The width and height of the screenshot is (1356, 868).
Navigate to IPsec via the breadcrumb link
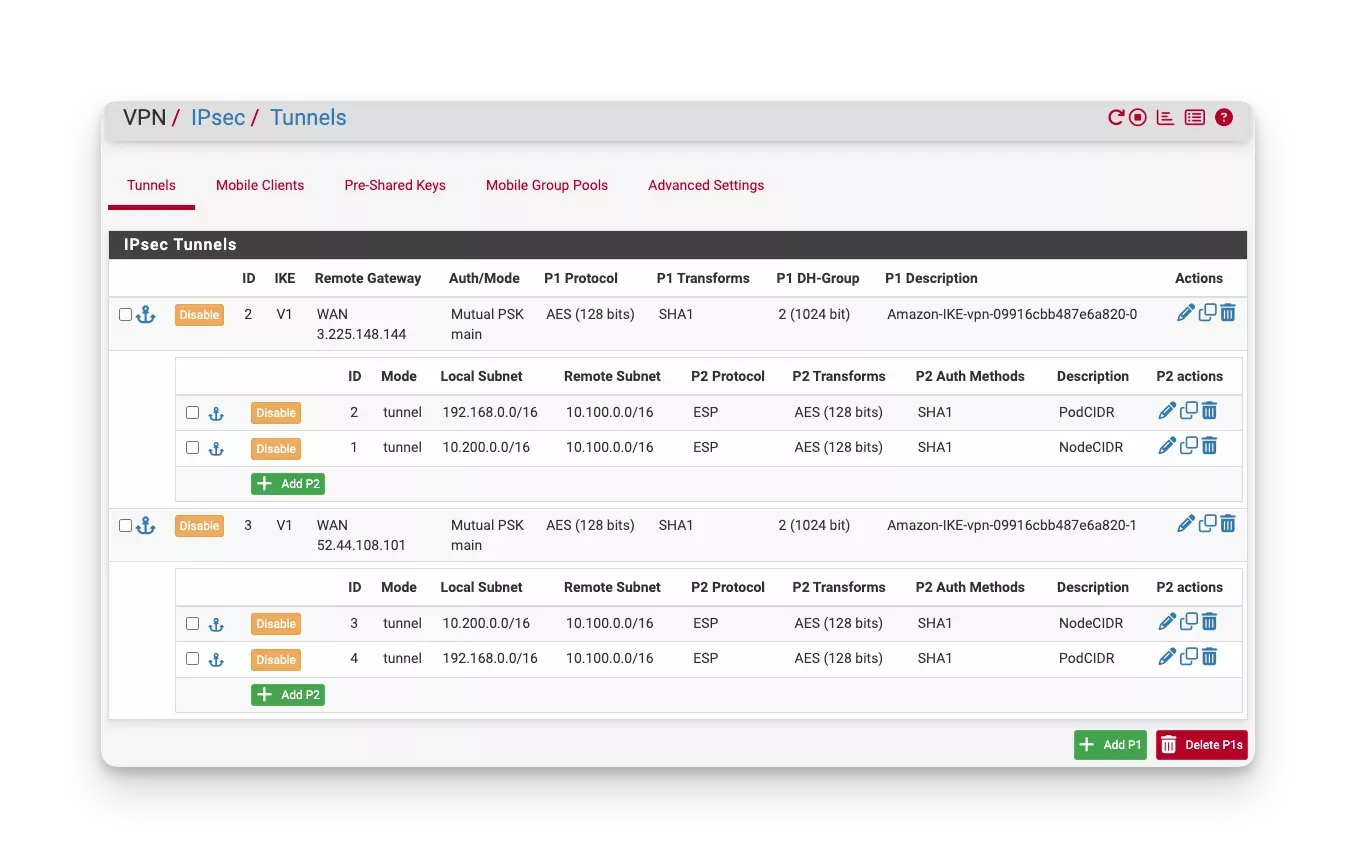pyautogui.click(x=218, y=117)
